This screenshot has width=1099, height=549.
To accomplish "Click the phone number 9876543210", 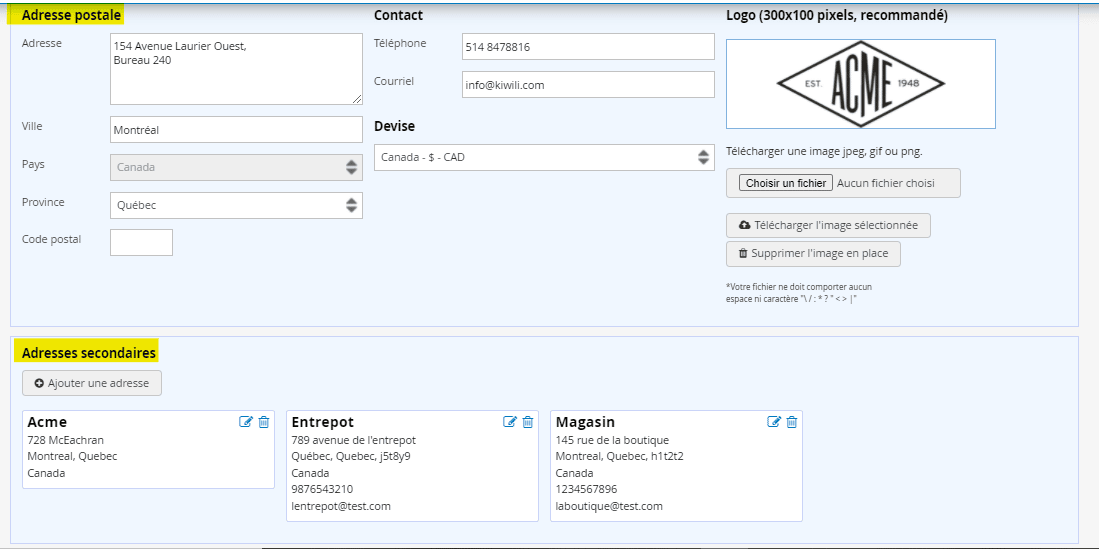I will point(322,489).
